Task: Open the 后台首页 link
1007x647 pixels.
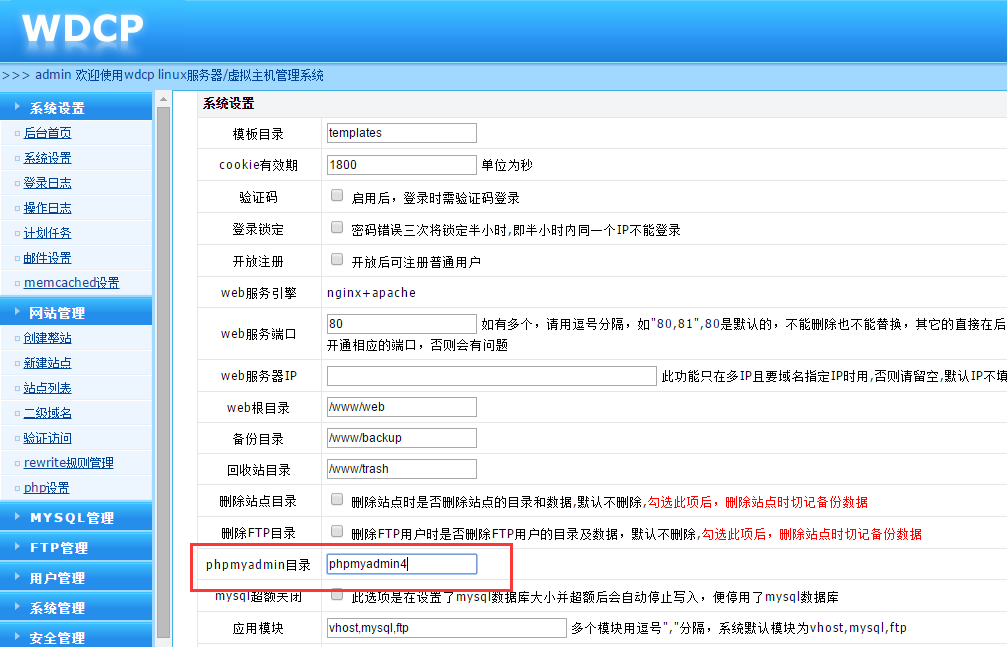Action: [x=47, y=133]
